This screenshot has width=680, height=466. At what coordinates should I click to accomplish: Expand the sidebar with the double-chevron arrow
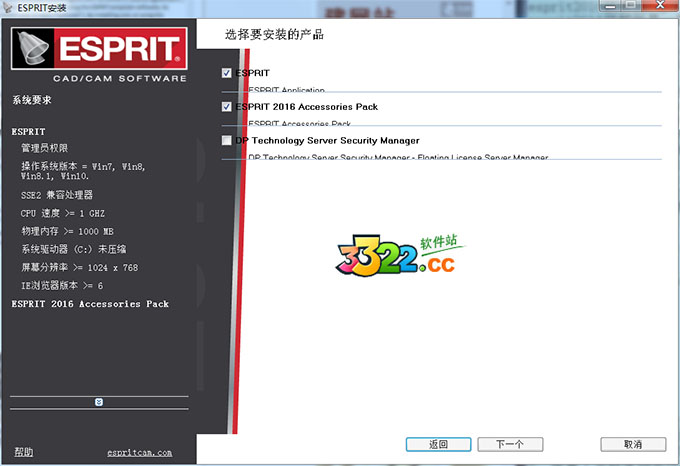pyautogui.click(x=99, y=402)
